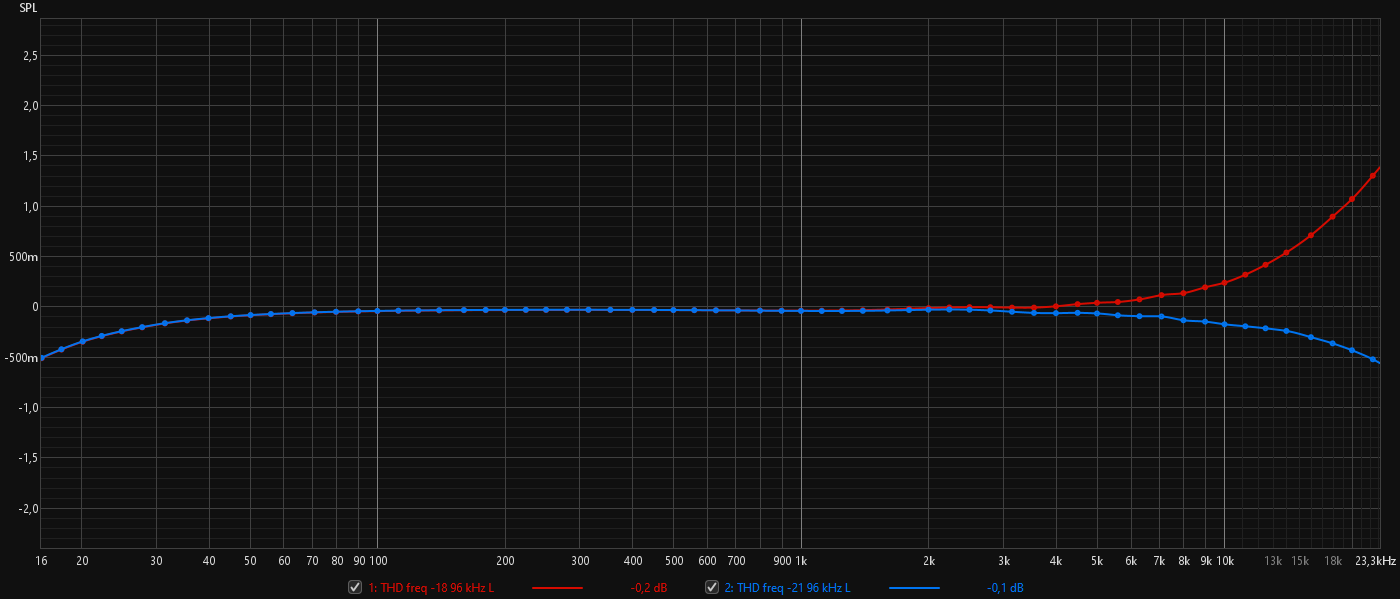The image size is (1400, 599).
Task: Click the 23,3kHz frequency axis end label
Action: point(1375,561)
